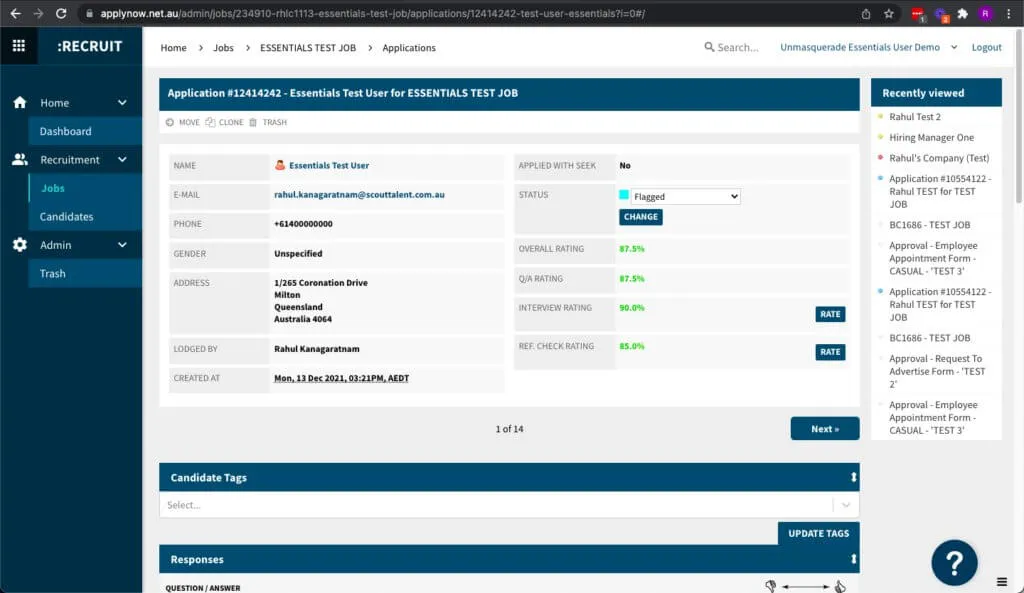Click the red extension icon in toolbar

click(918, 14)
